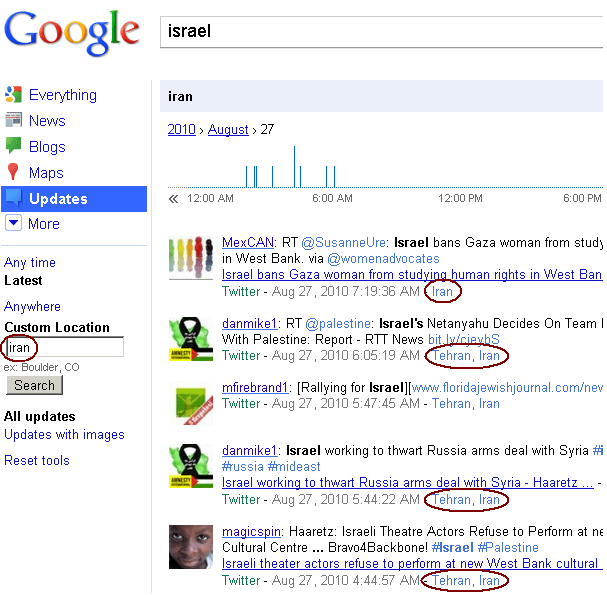
Task: Expand the More dropdown arrow
Action: [x=13, y=223]
